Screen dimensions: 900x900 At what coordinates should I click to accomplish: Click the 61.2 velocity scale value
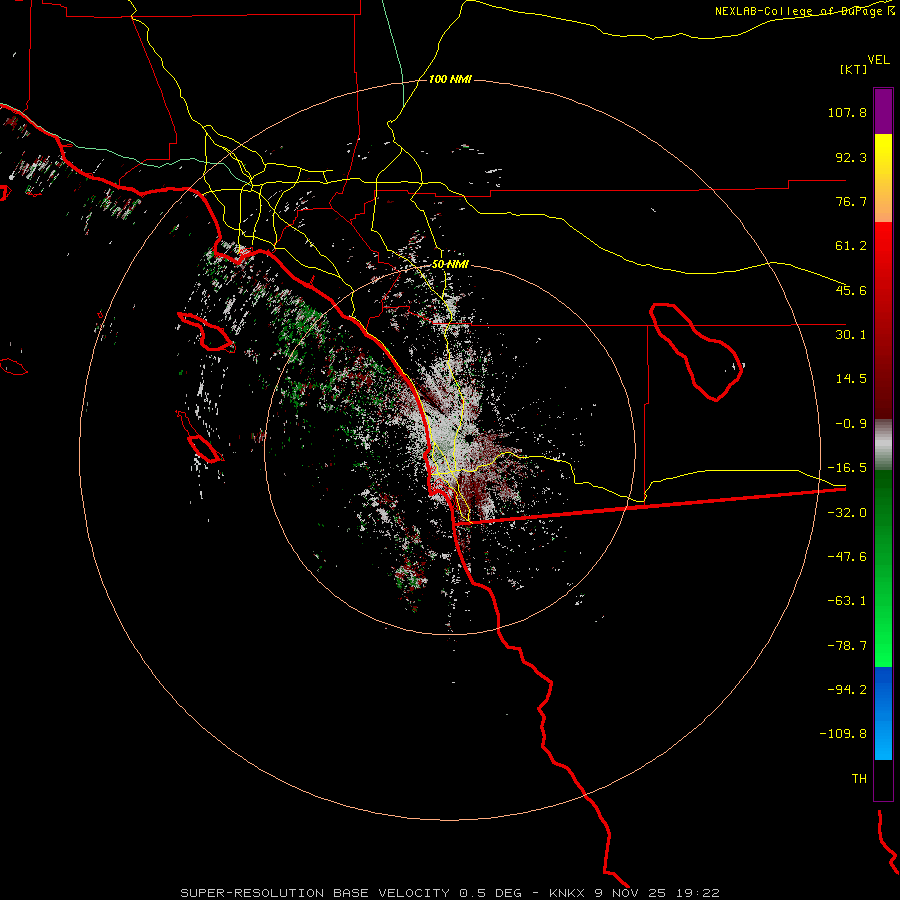pos(851,246)
